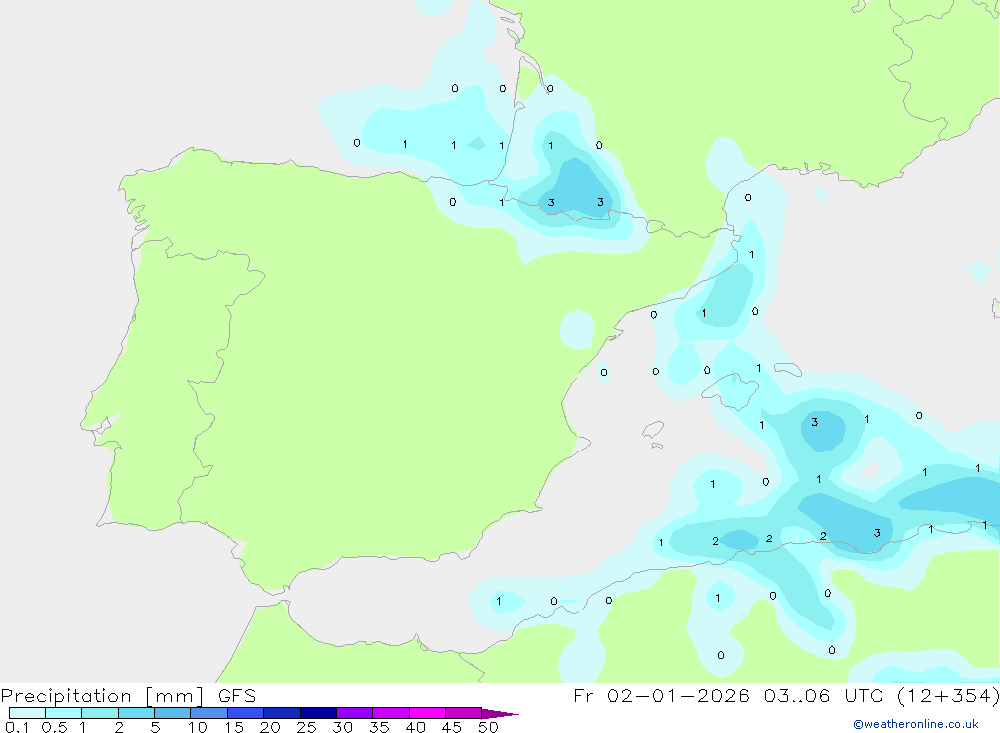The height and width of the screenshot is (733, 1000).
Task: Pick the legend swatch between 2 and 5
Action: pos(136,713)
